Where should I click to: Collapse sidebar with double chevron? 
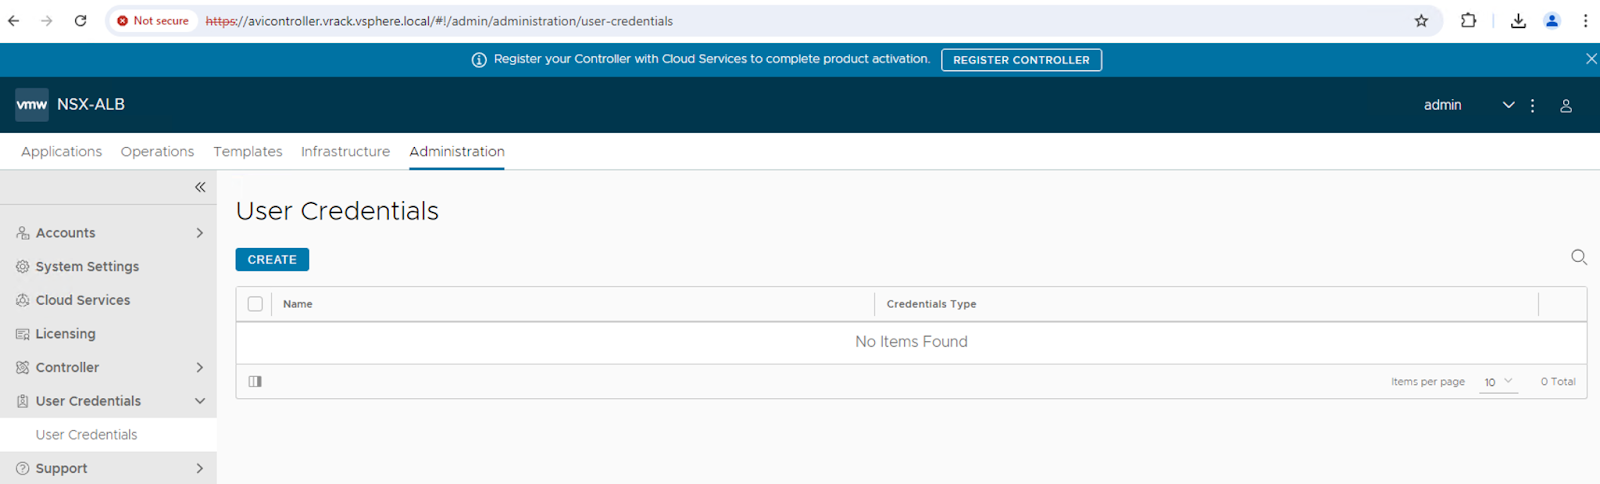(x=200, y=187)
